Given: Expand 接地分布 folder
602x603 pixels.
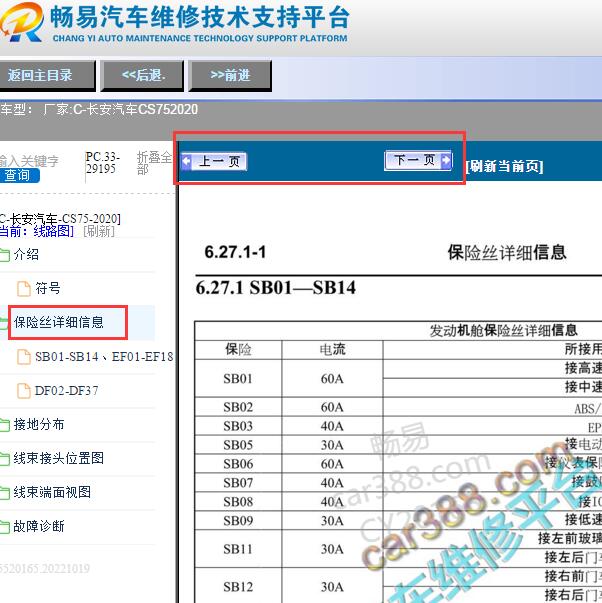Looking at the screenshot, I should 38,425.
